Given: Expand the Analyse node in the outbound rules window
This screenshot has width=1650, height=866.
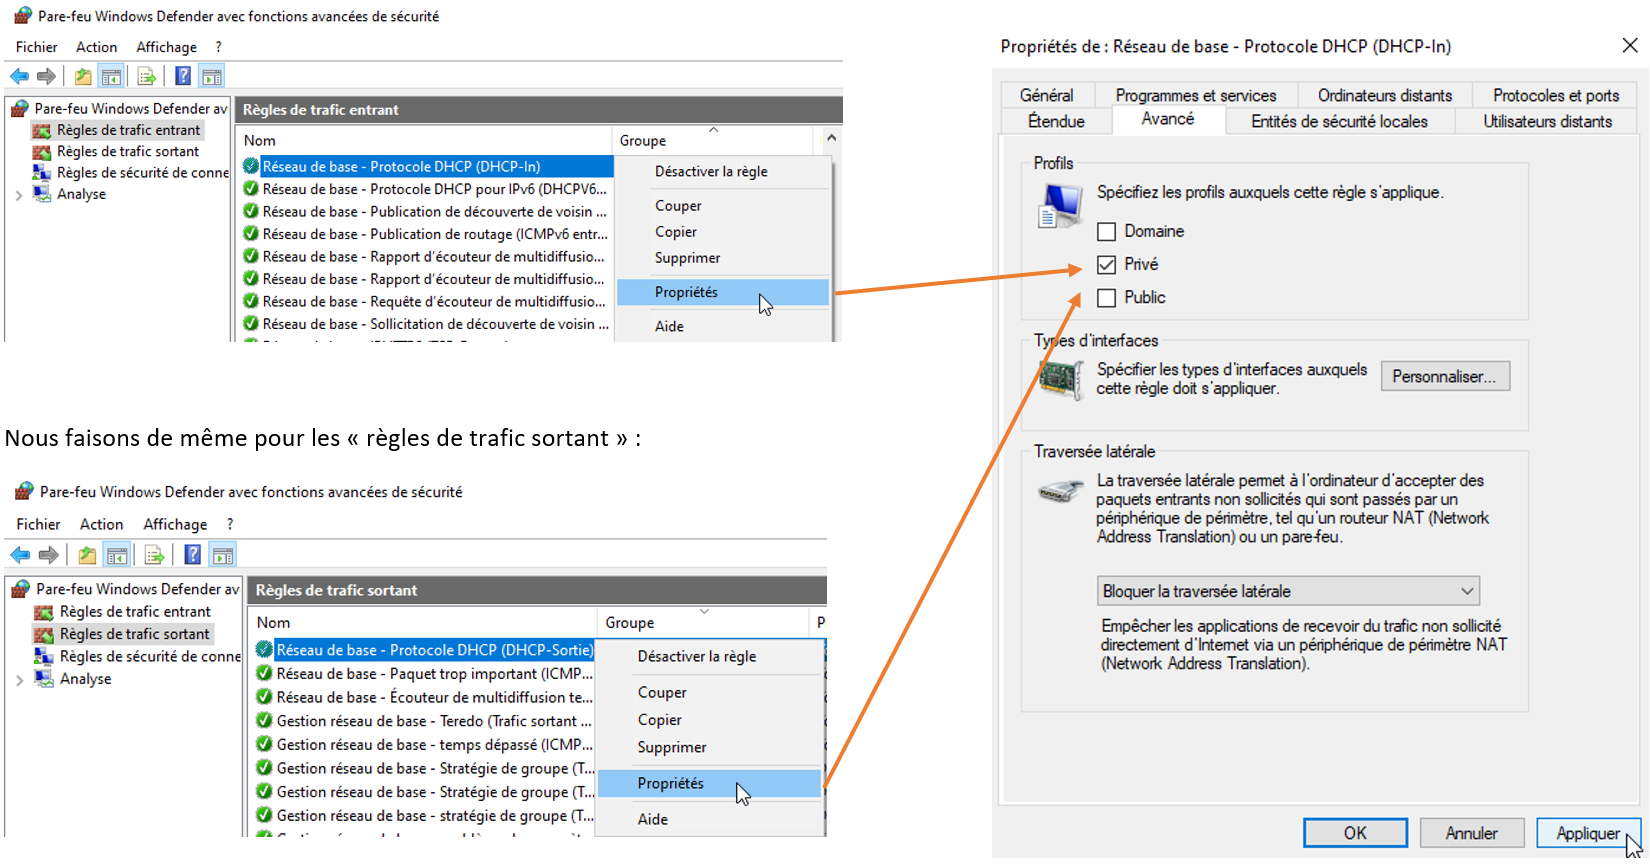Looking at the screenshot, I should pyautogui.click(x=19, y=680).
